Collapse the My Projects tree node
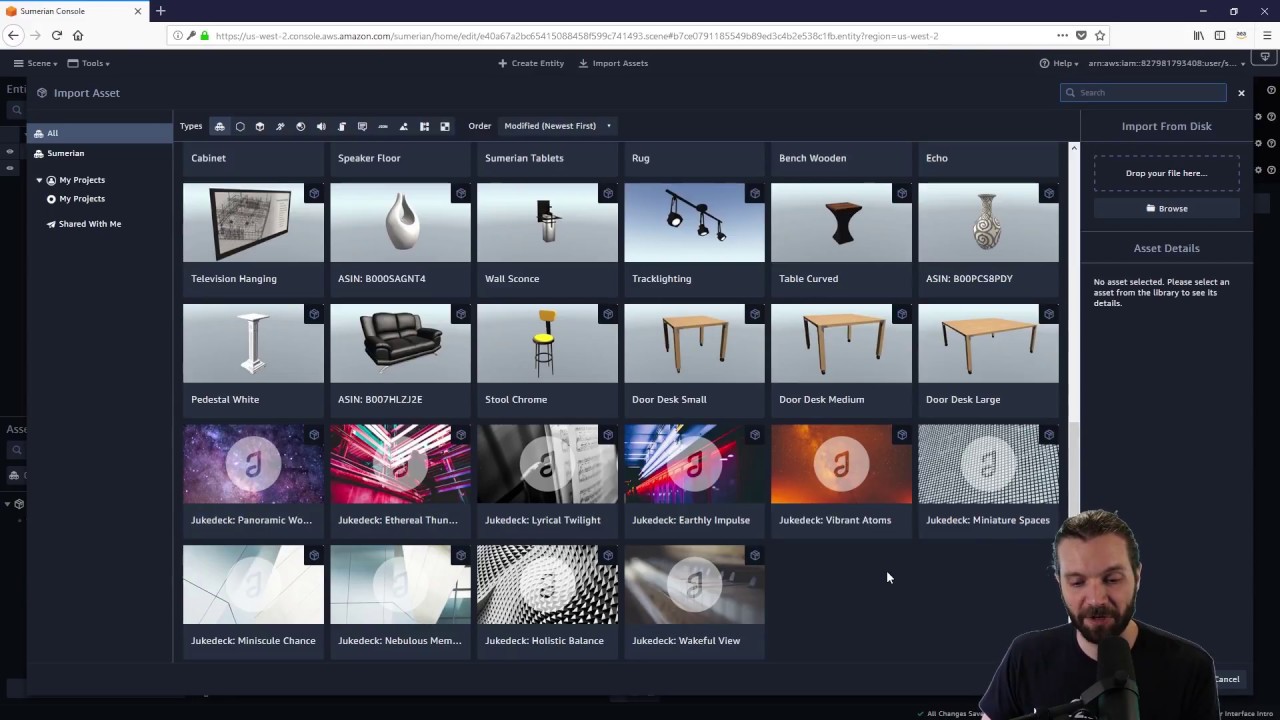The image size is (1280, 720). click(39, 180)
